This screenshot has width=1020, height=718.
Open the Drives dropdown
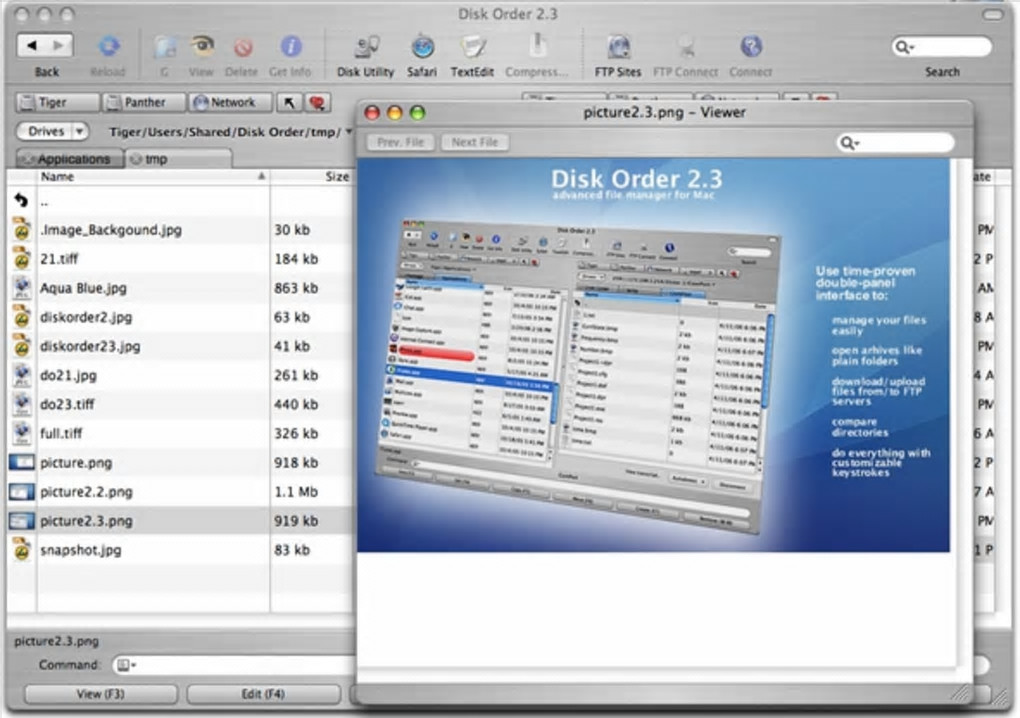52,131
